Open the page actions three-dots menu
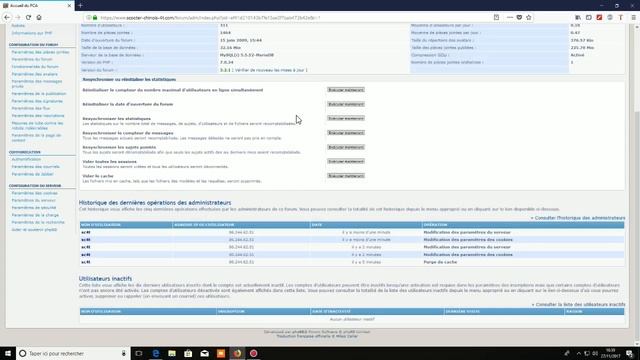Viewport: 640px width, 360px height. pyautogui.click(x=509, y=18)
